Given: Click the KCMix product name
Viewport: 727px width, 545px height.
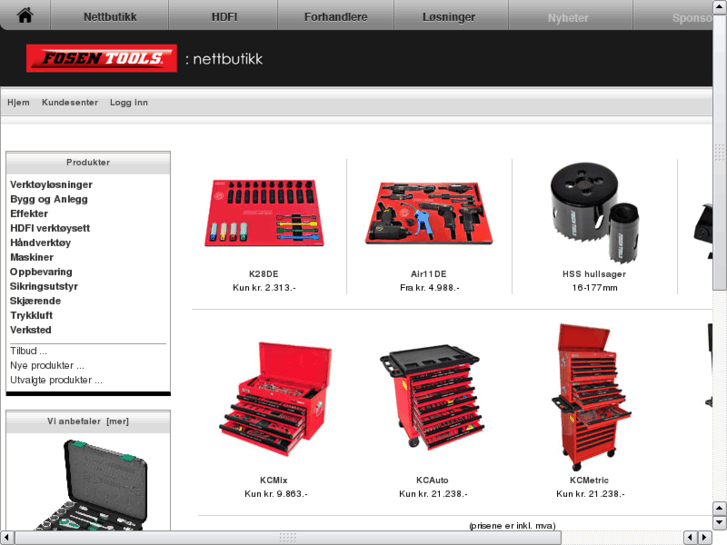Looking at the screenshot, I should tap(274, 480).
